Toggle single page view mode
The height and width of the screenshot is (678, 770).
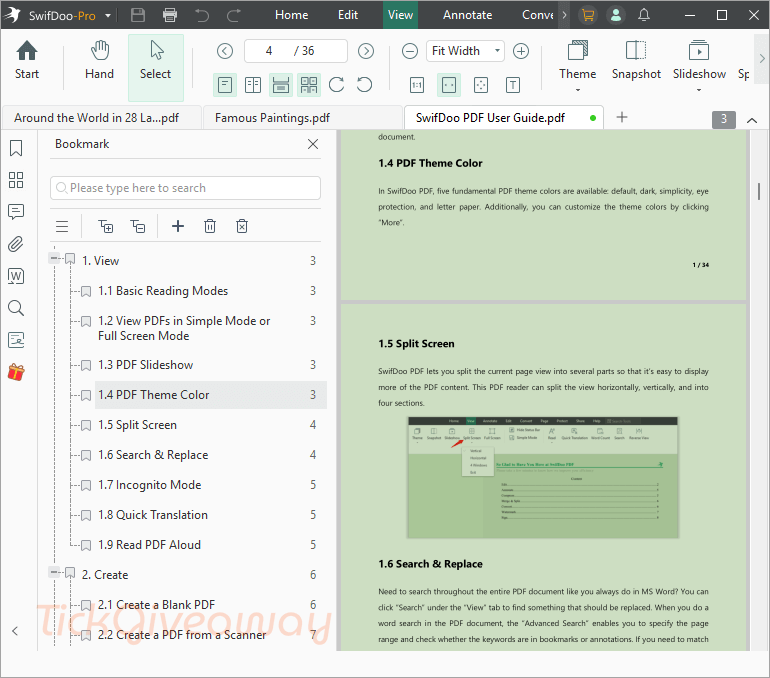pos(225,85)
